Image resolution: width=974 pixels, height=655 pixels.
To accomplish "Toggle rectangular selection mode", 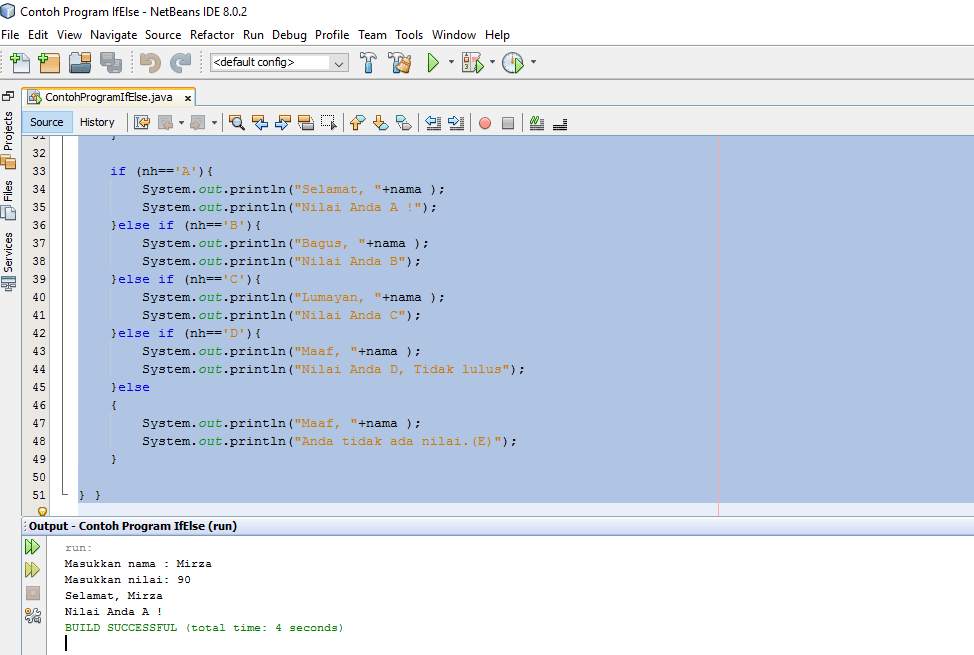I will (x=329, y=122).
